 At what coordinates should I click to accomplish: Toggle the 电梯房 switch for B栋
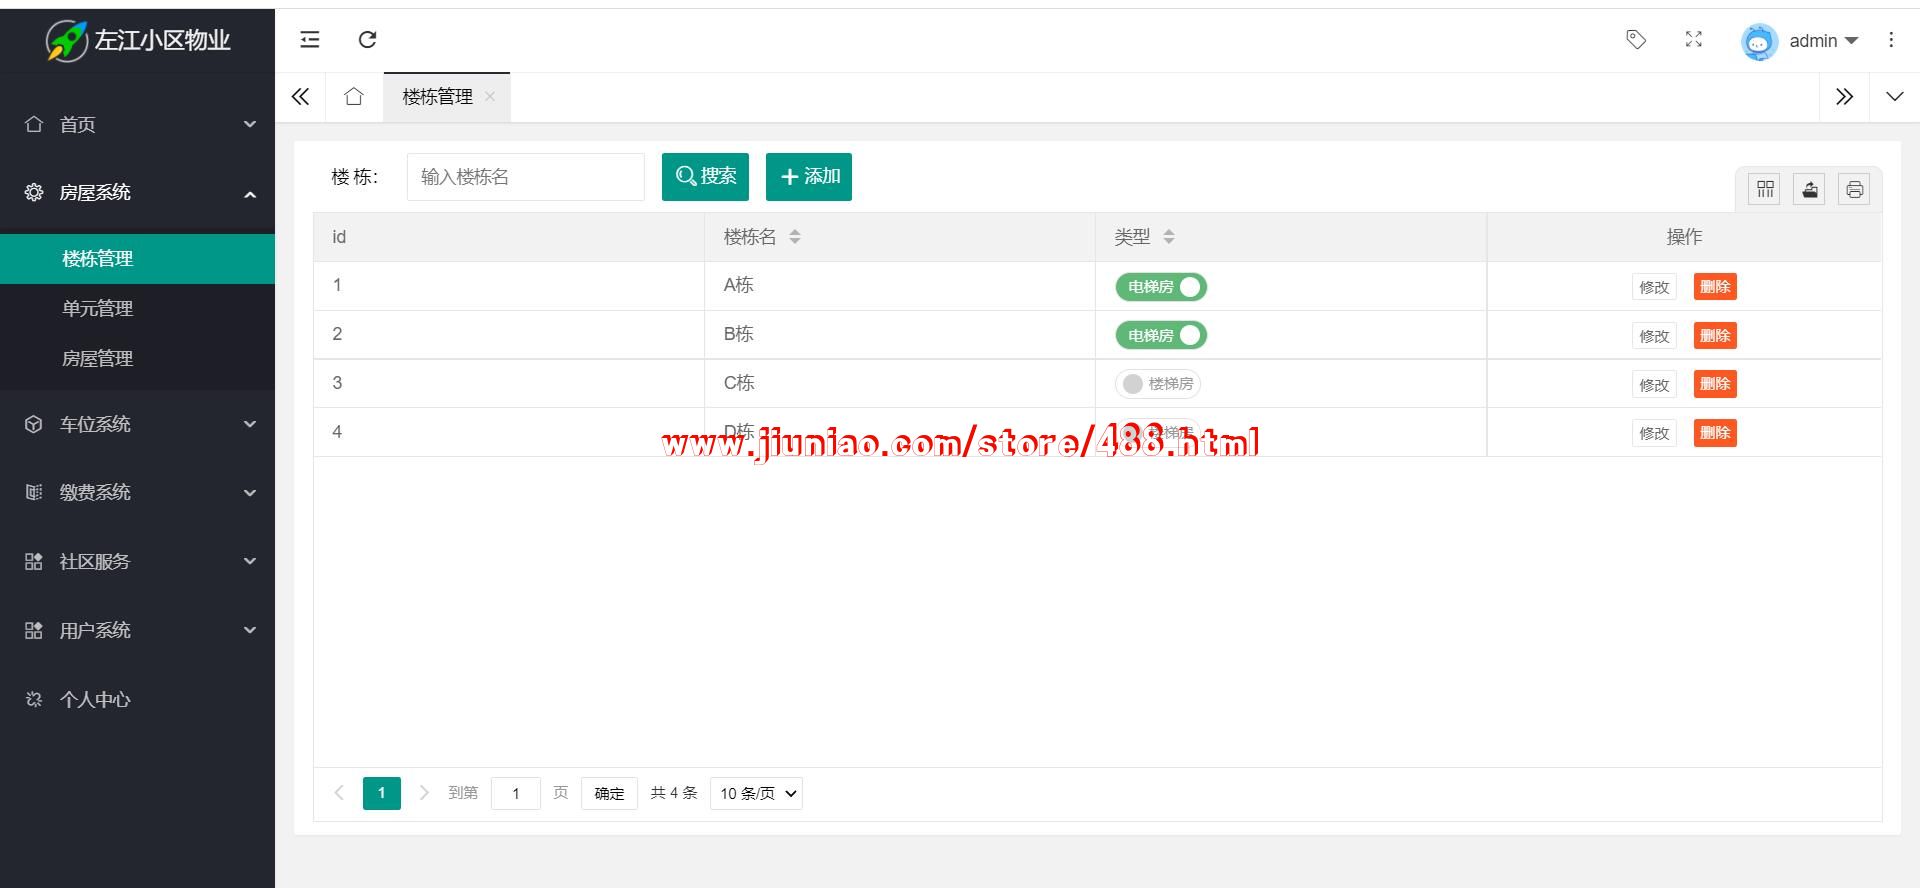point(1161,336)
